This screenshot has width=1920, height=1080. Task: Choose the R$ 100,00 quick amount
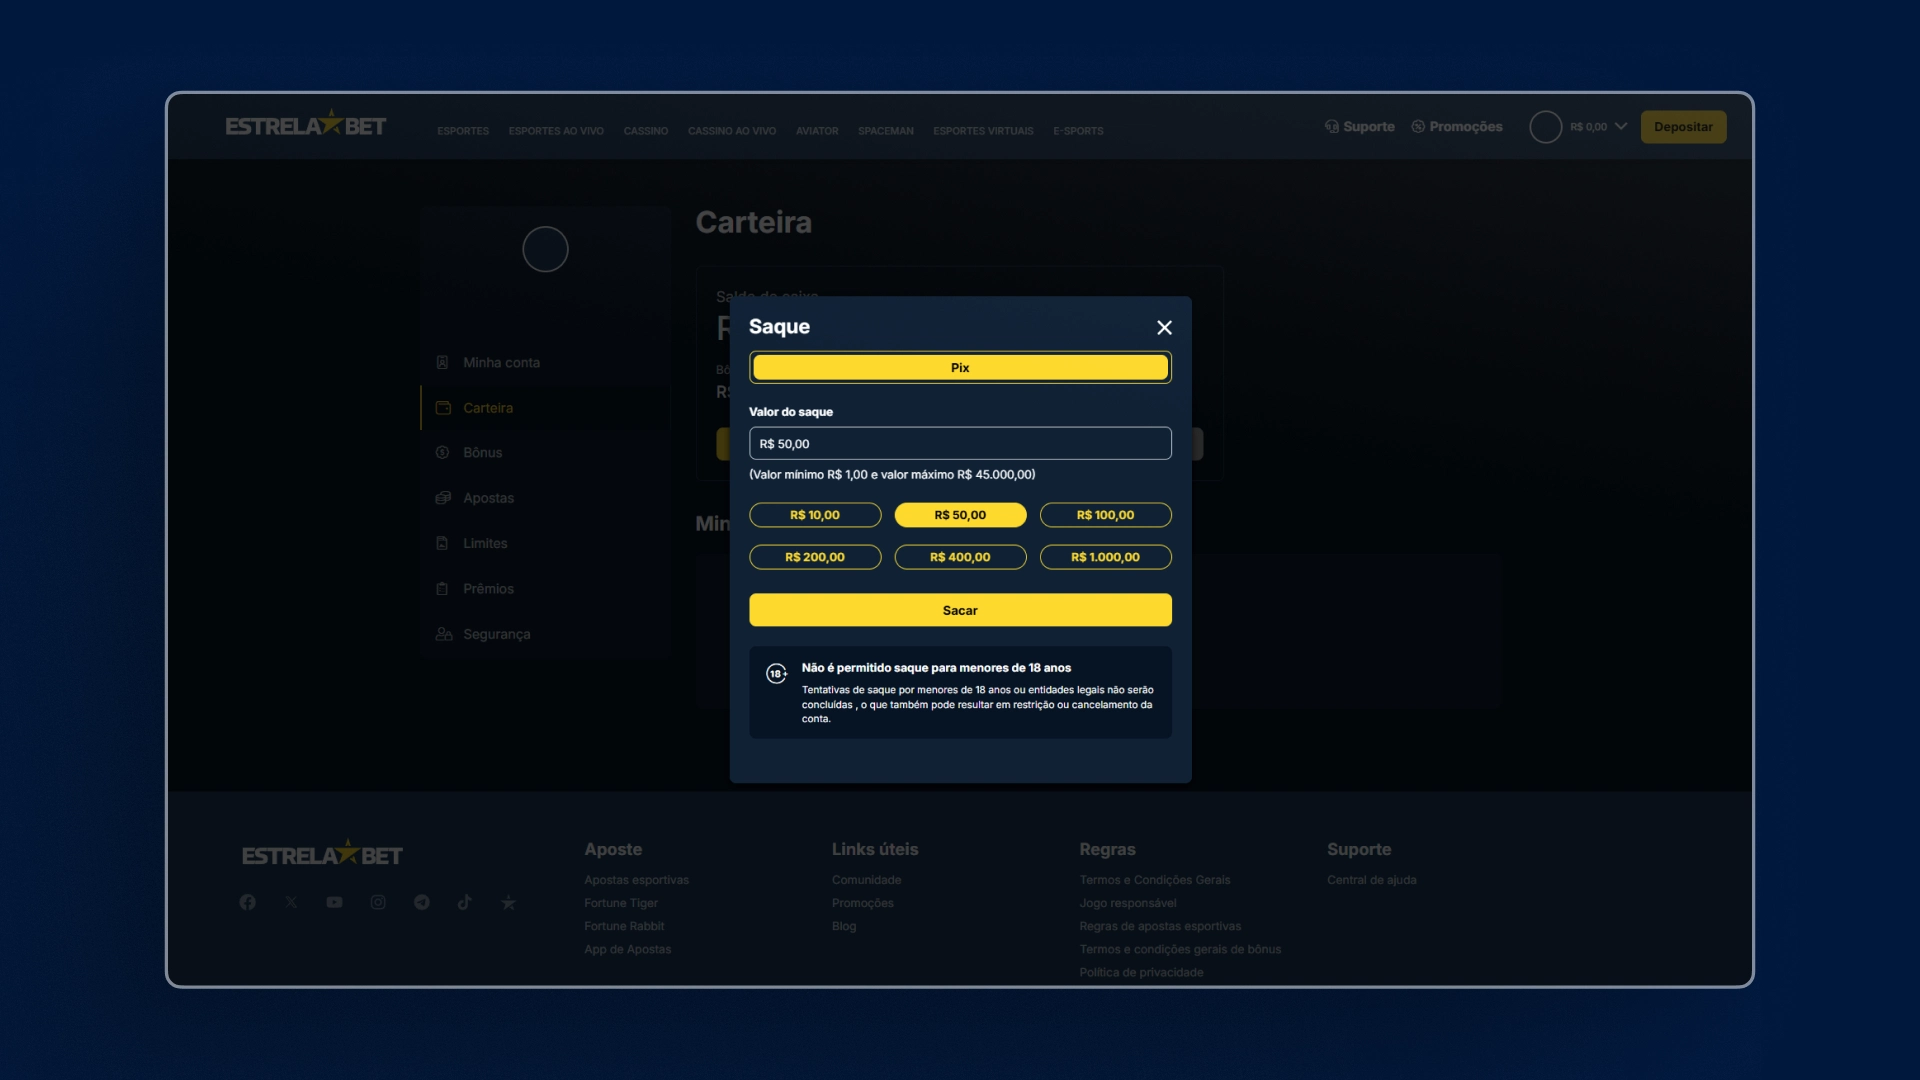(x=1105, y=515)
